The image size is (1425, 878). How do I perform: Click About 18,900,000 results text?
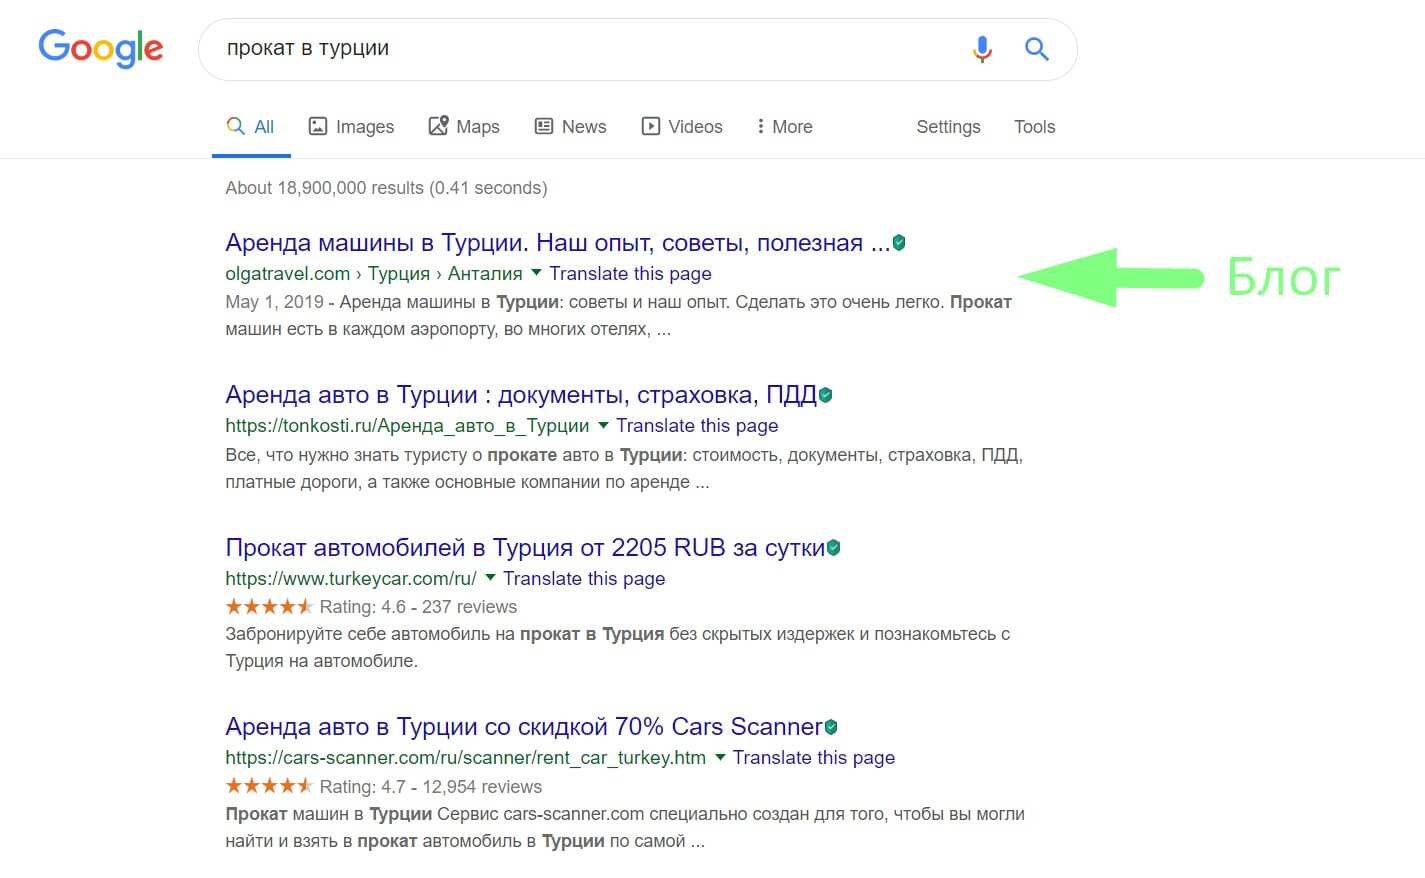386,188
